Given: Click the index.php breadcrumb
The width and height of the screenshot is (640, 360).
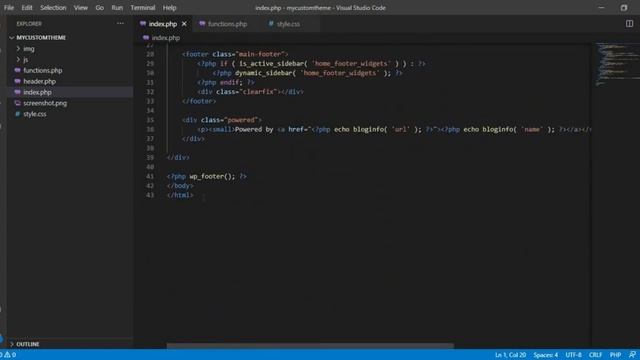Looking at the screenshot, I should pyautogui.click(x=165, y=38).
